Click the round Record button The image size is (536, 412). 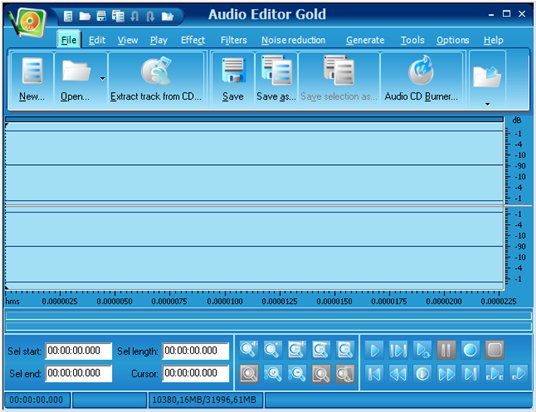470,350
